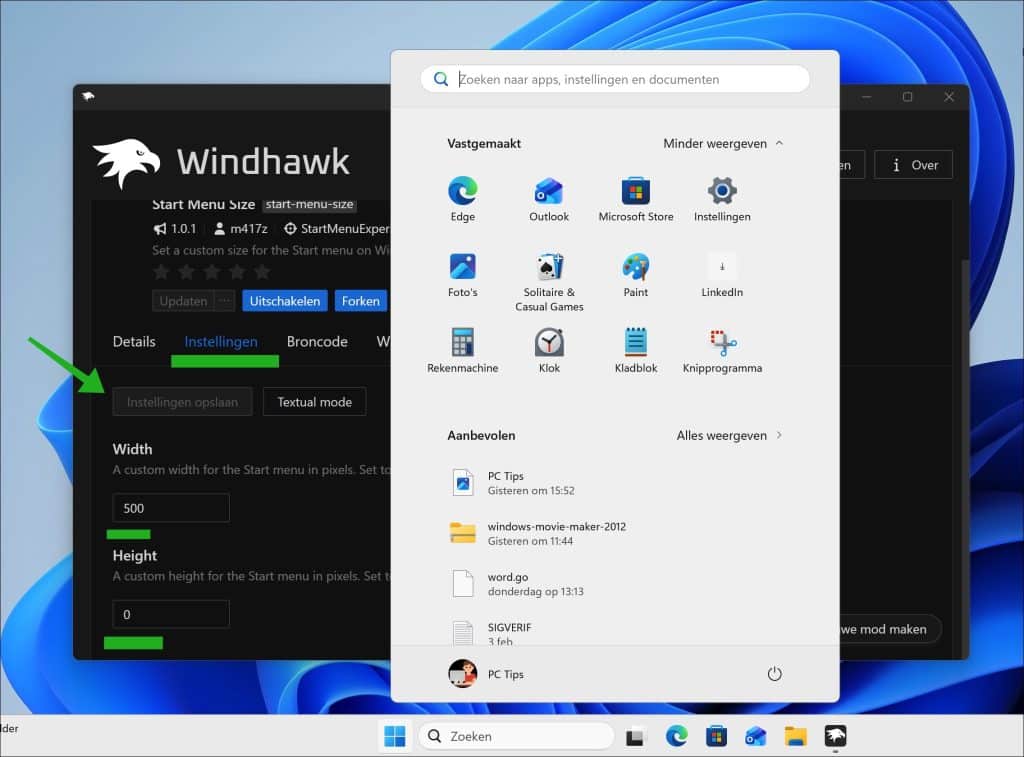Click the Forken button
The height and width of the screenshot is (757, 1024).
coord(360,300)
